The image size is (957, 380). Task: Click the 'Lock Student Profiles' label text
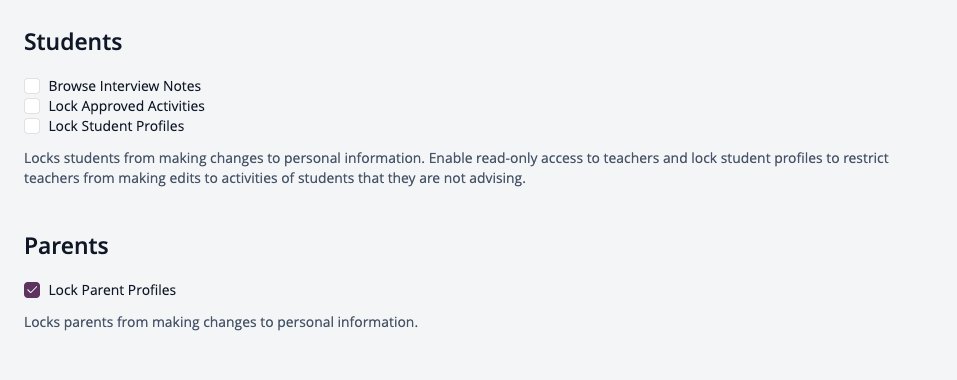116,127
